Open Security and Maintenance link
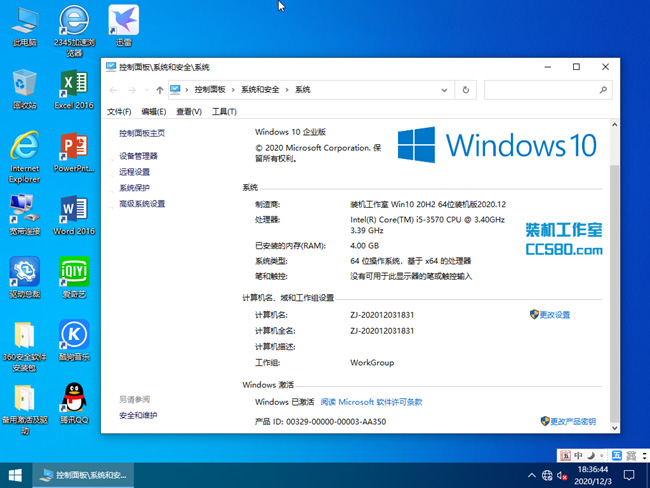Screen dimensions: 650x488 pos(138,415)
